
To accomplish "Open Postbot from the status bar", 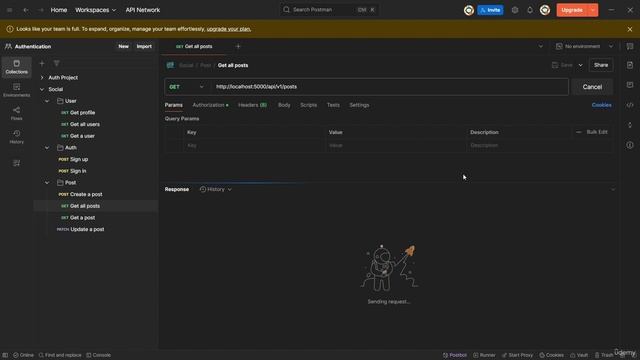I will point(455,355).
